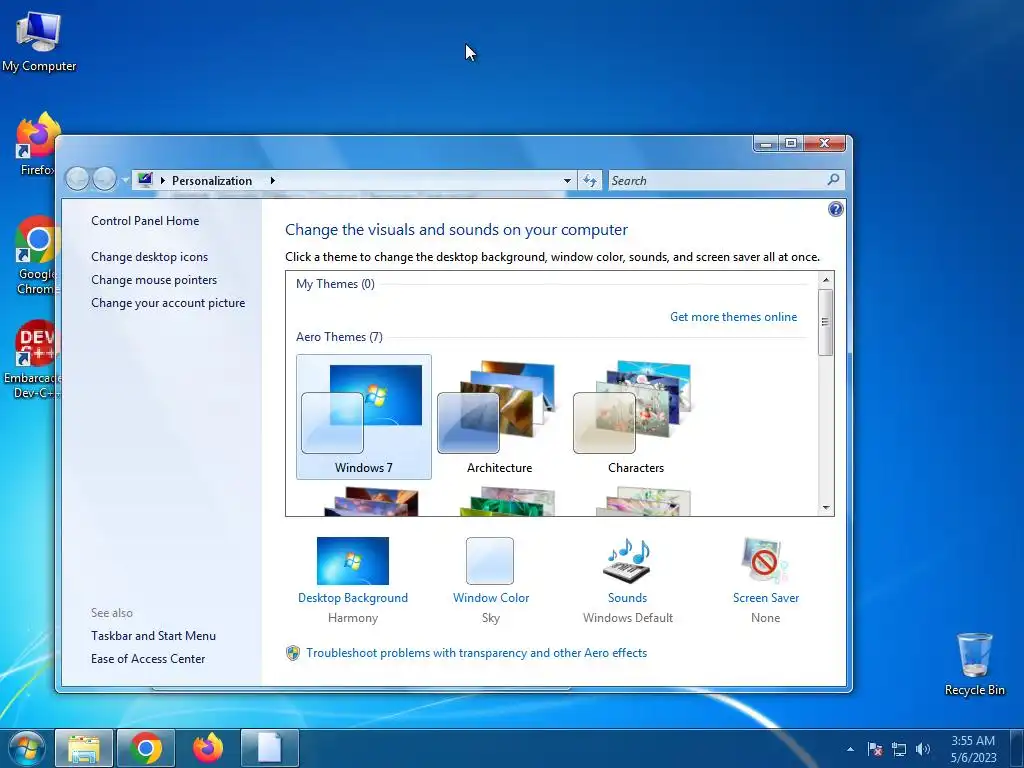
Task: Expand the arrow before Personalization in address bar
Action: click(x=163, y=180)
